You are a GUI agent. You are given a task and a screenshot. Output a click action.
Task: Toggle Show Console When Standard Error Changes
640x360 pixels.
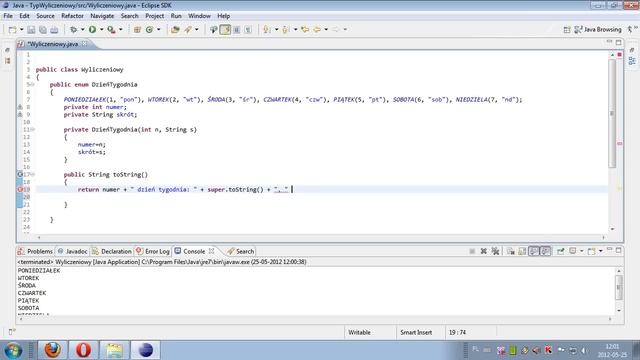coord(545,251)
